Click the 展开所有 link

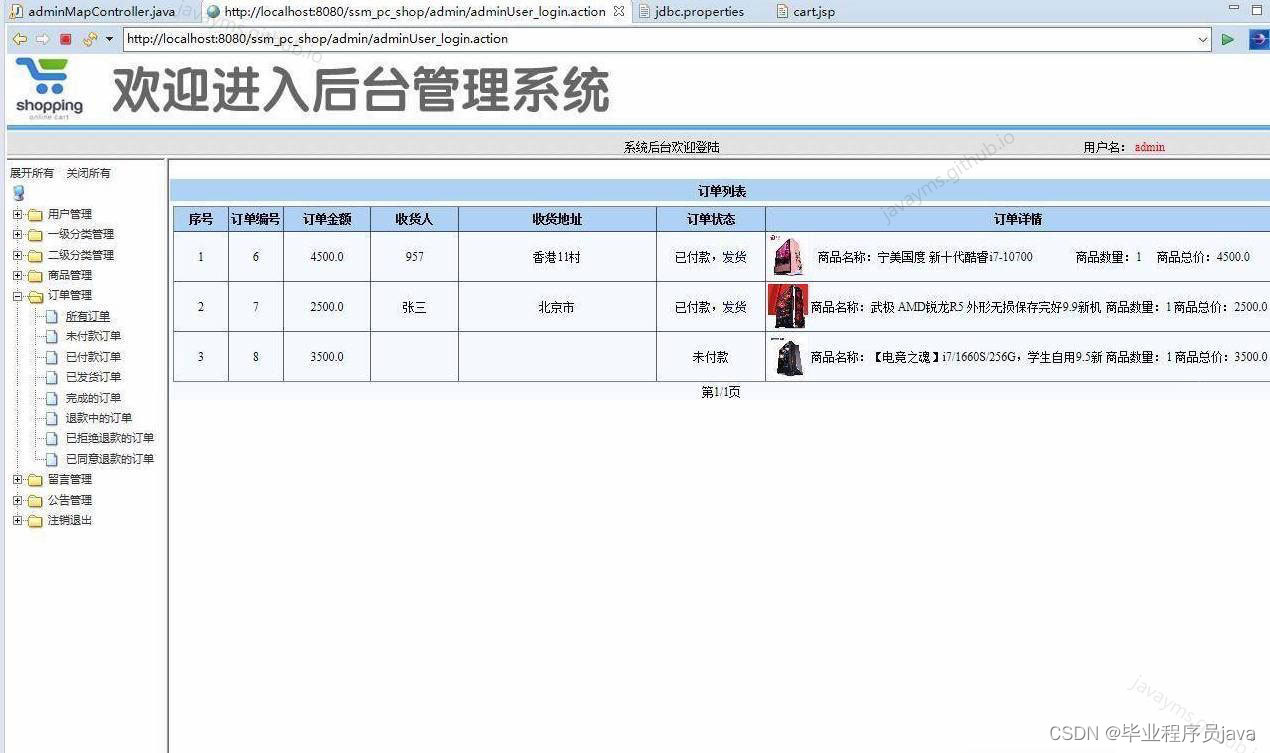pos(30,172)
